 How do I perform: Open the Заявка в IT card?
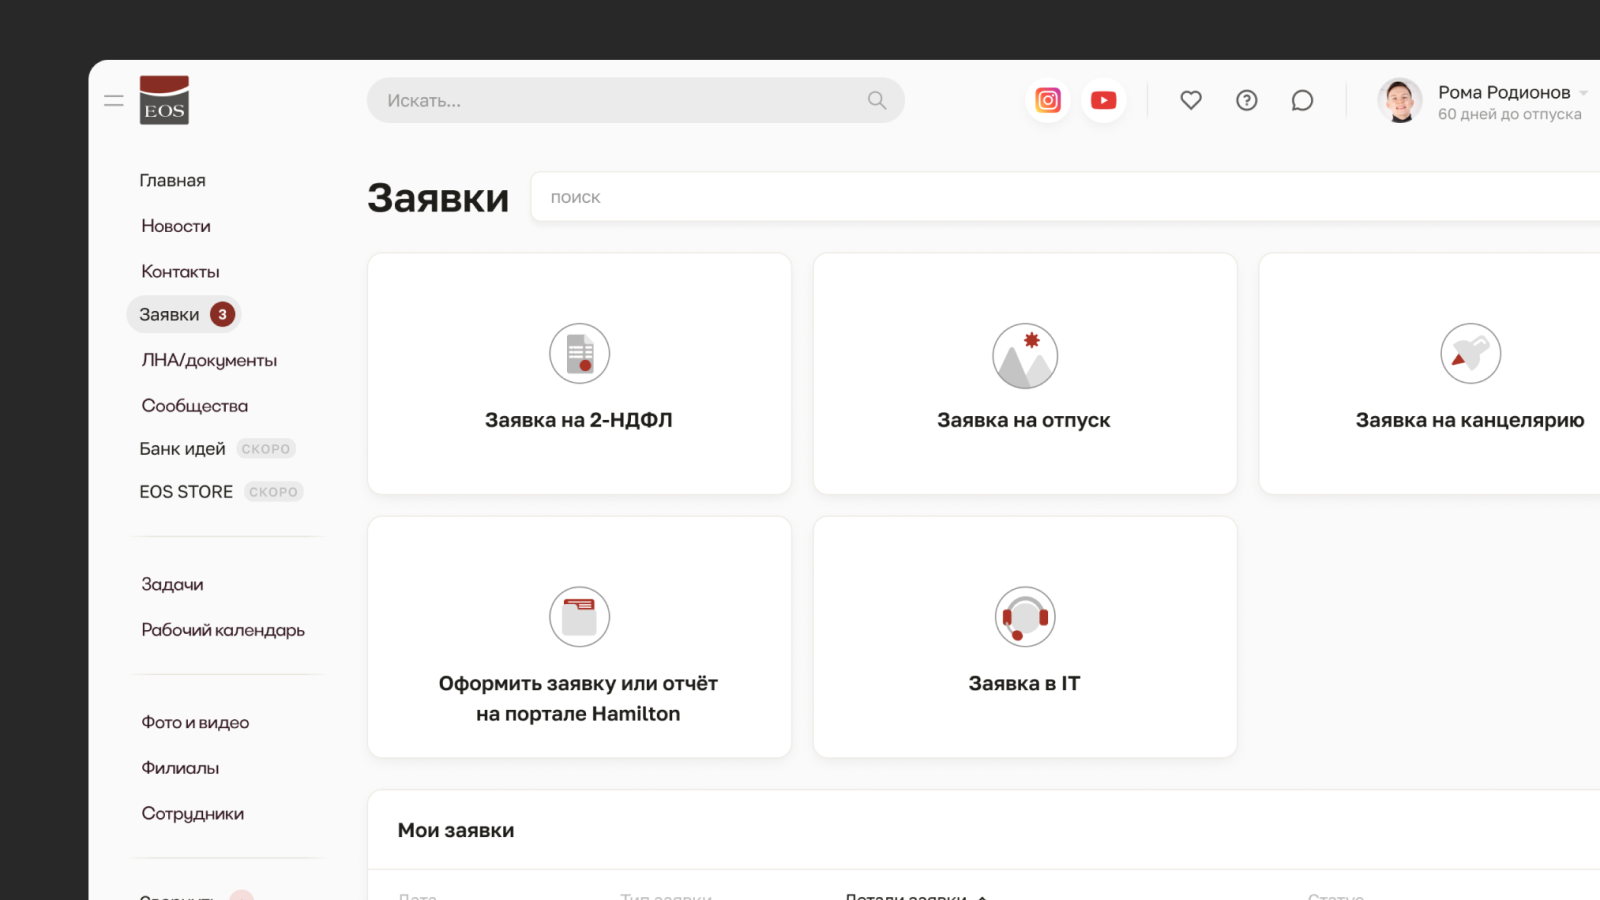click(x=1025, y=637)
